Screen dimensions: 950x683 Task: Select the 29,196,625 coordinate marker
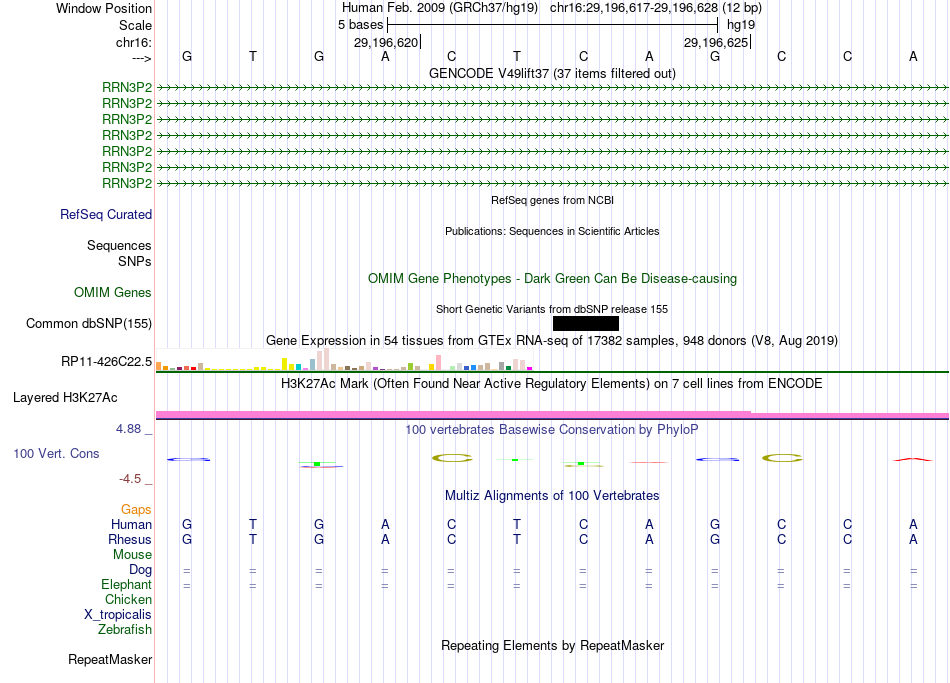point(717,42)
